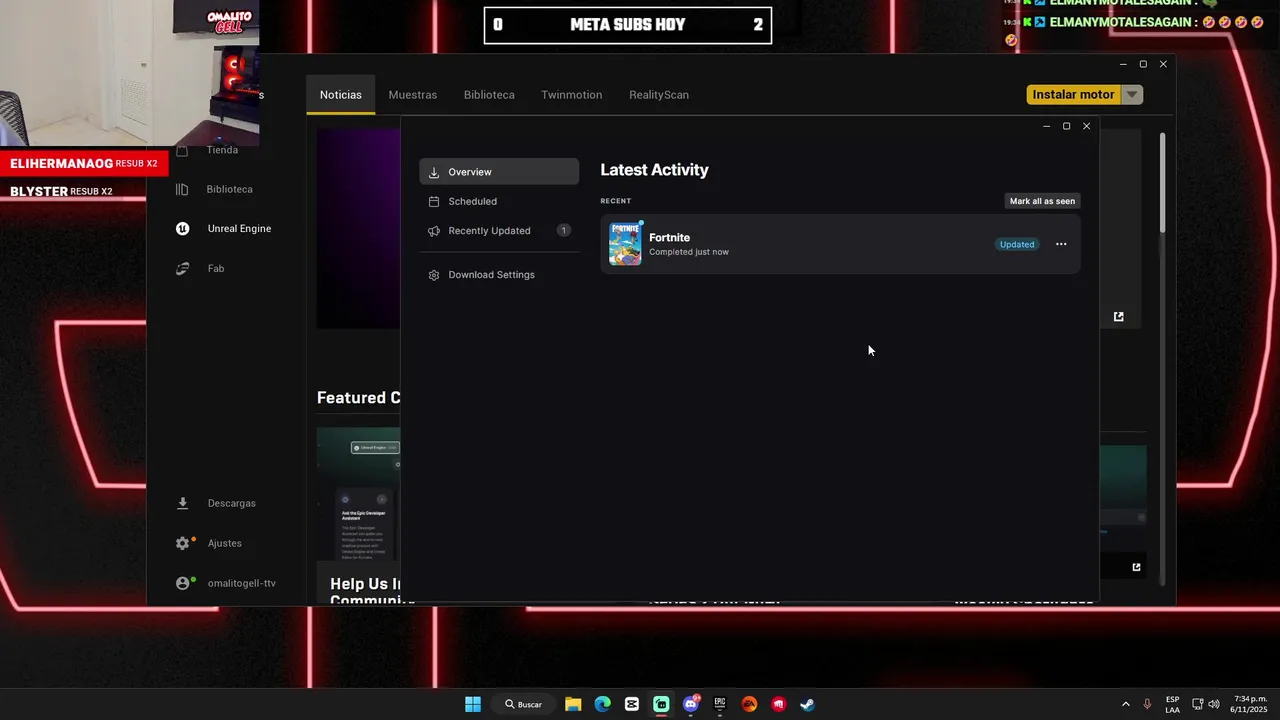1280x720 pixels.
Task: Click the Fortnite title text
Action: point(669,238)
